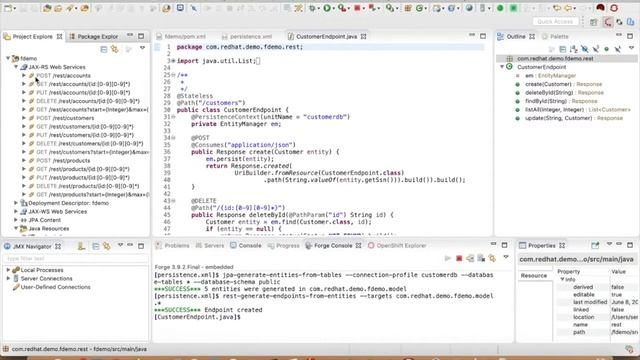The height and width of the screenshot is (360, 640).
Task: Expand POST /rest/accounts endpoint
Action: point(24,76)
